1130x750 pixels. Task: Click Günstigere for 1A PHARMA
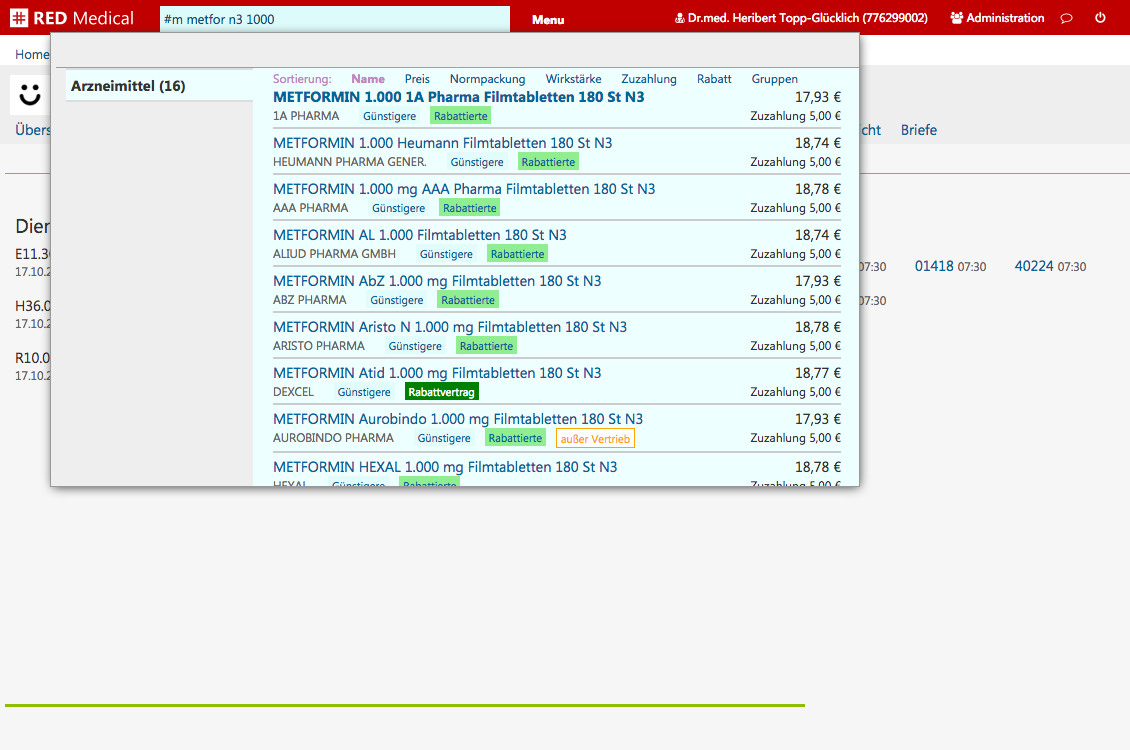pos(389,116)
